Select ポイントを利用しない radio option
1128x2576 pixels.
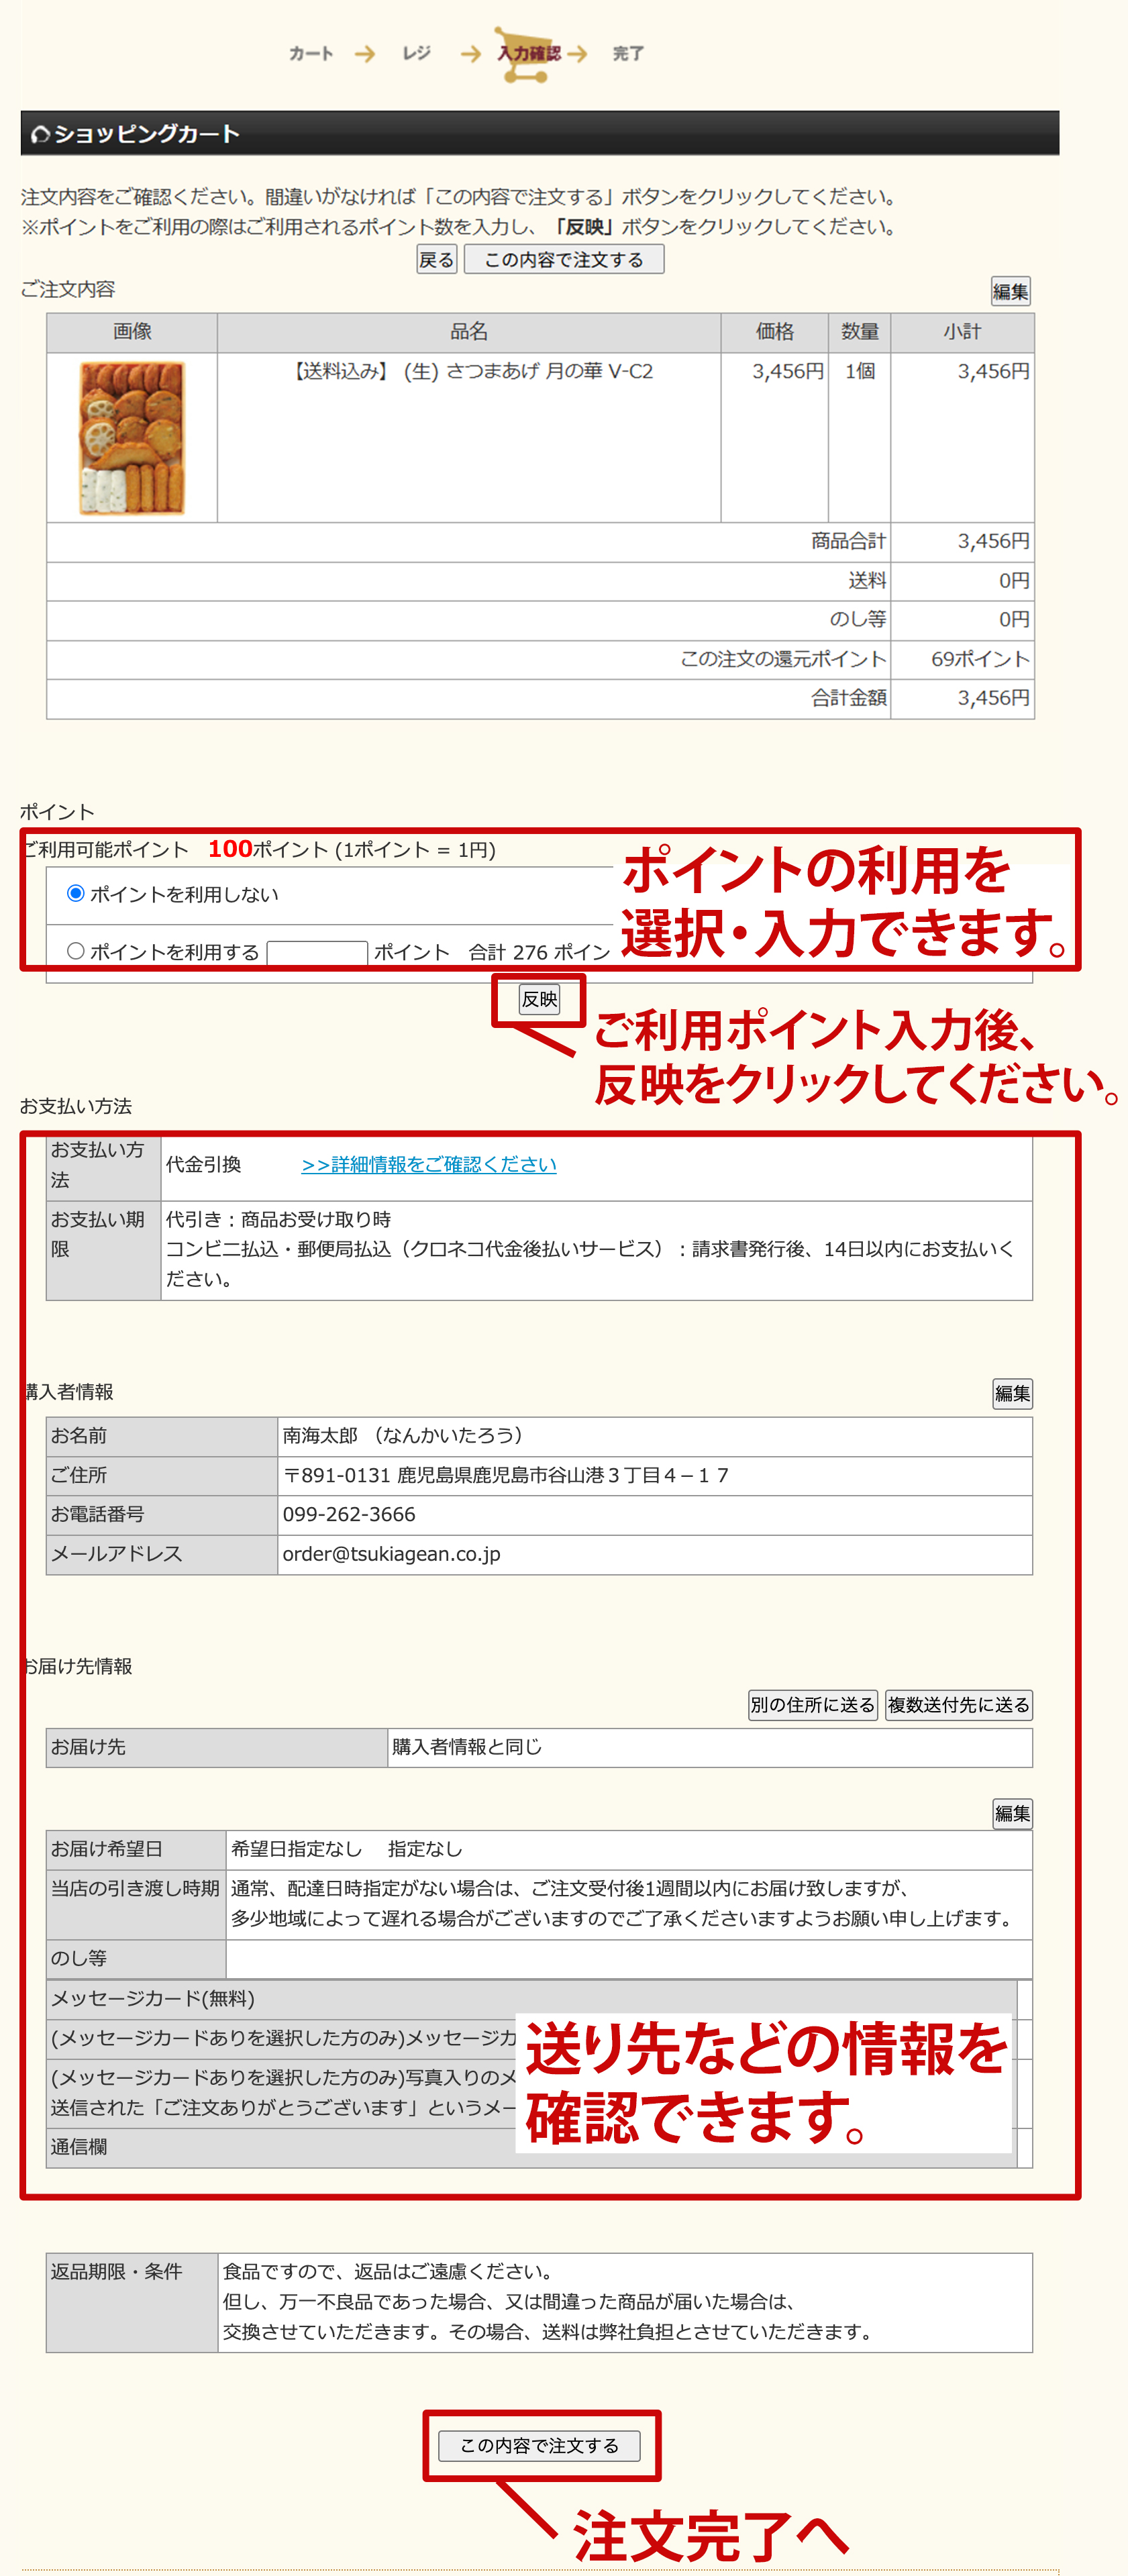(76, 893)
